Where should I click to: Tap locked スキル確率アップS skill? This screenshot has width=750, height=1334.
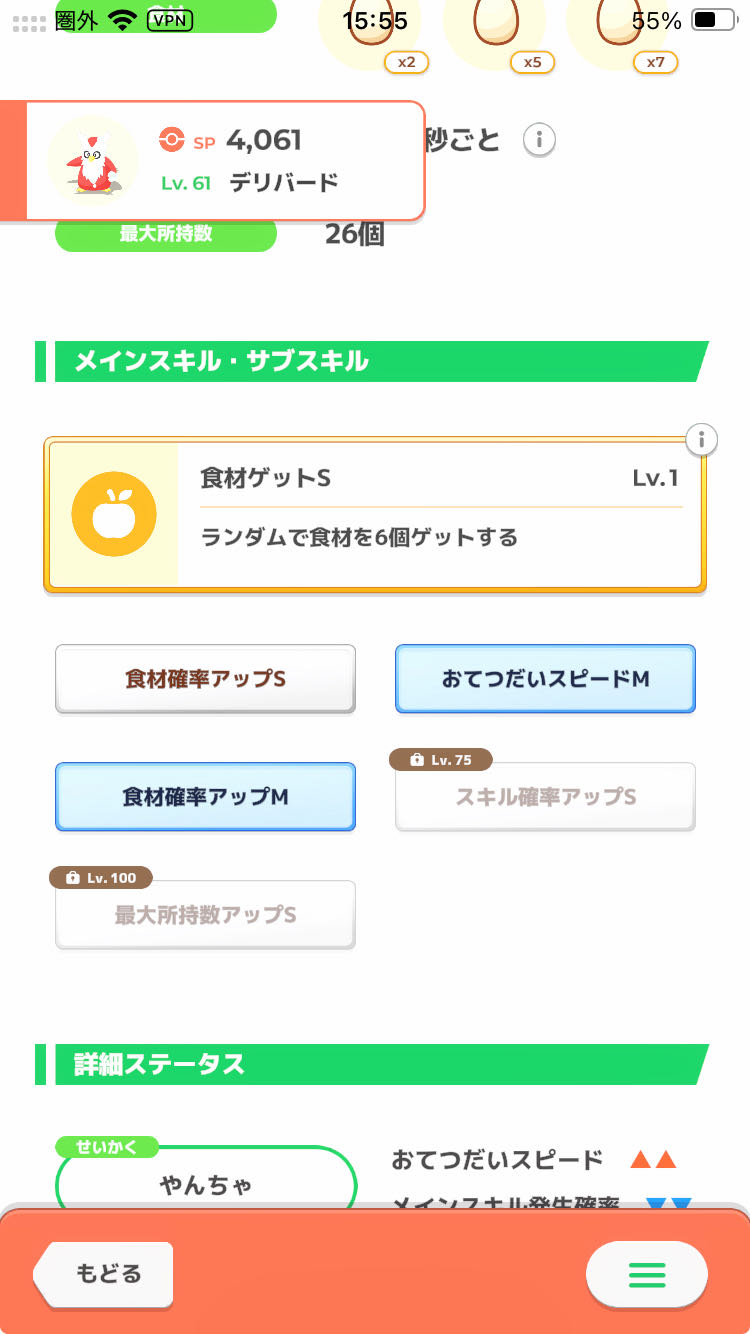[x=545, y=799]
